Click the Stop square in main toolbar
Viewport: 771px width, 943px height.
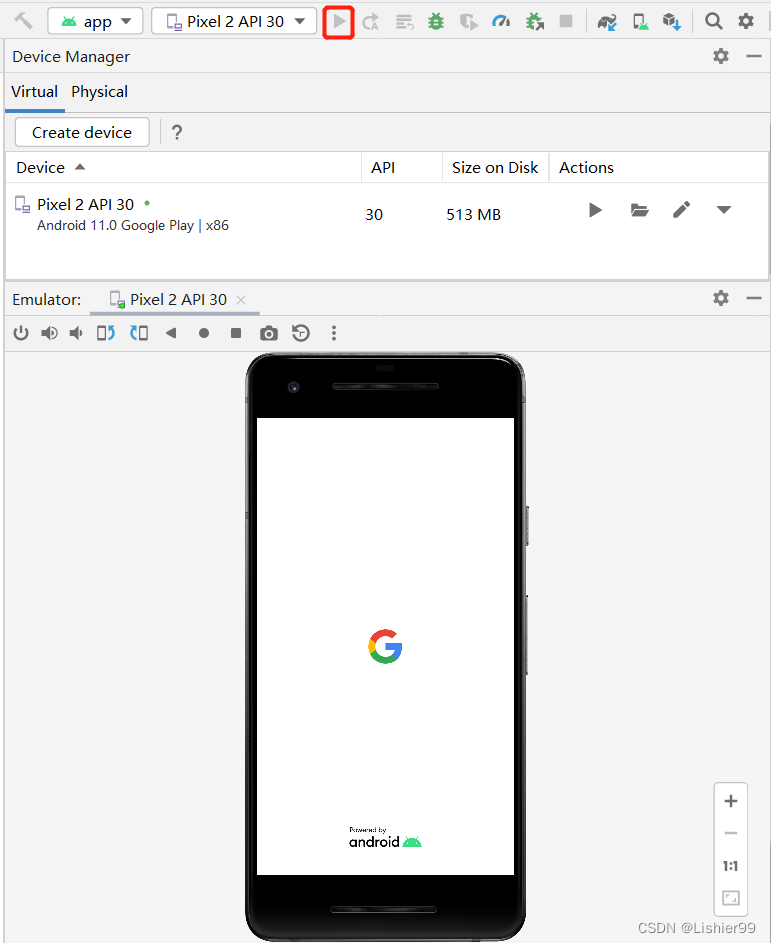[x=566, y=21]
